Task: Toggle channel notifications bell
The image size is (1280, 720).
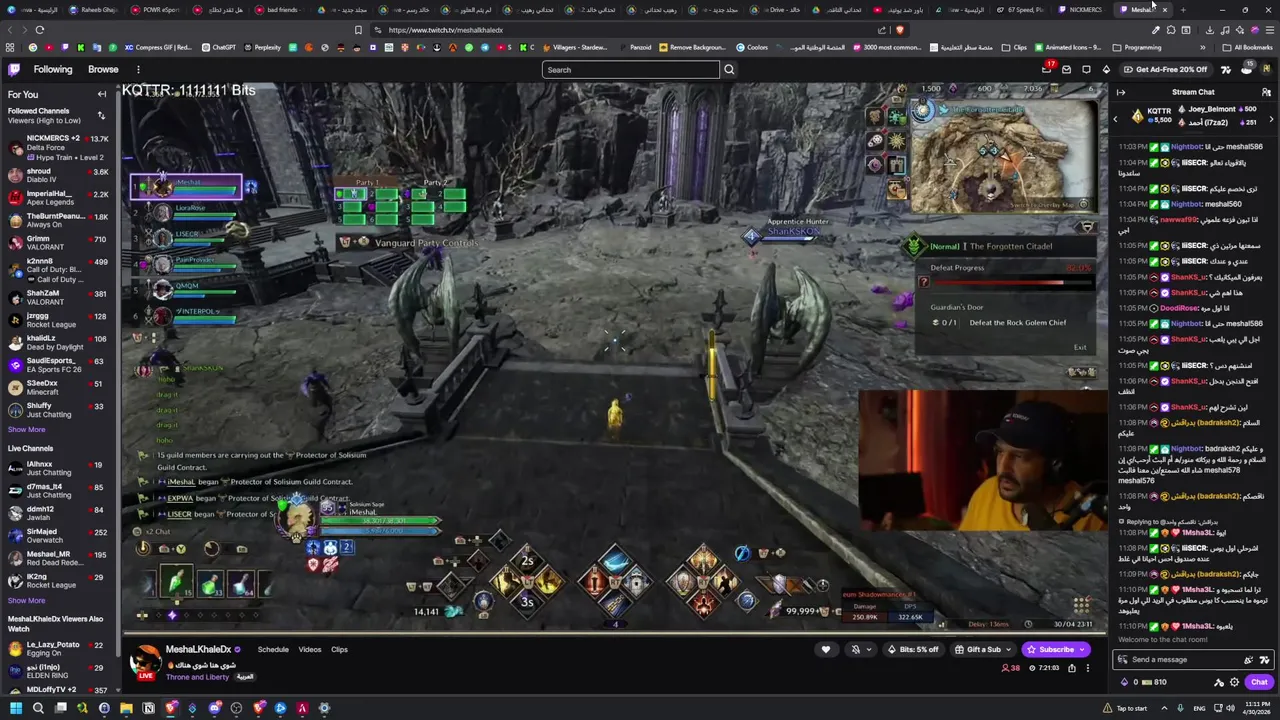Action: [x=855, y=649]
